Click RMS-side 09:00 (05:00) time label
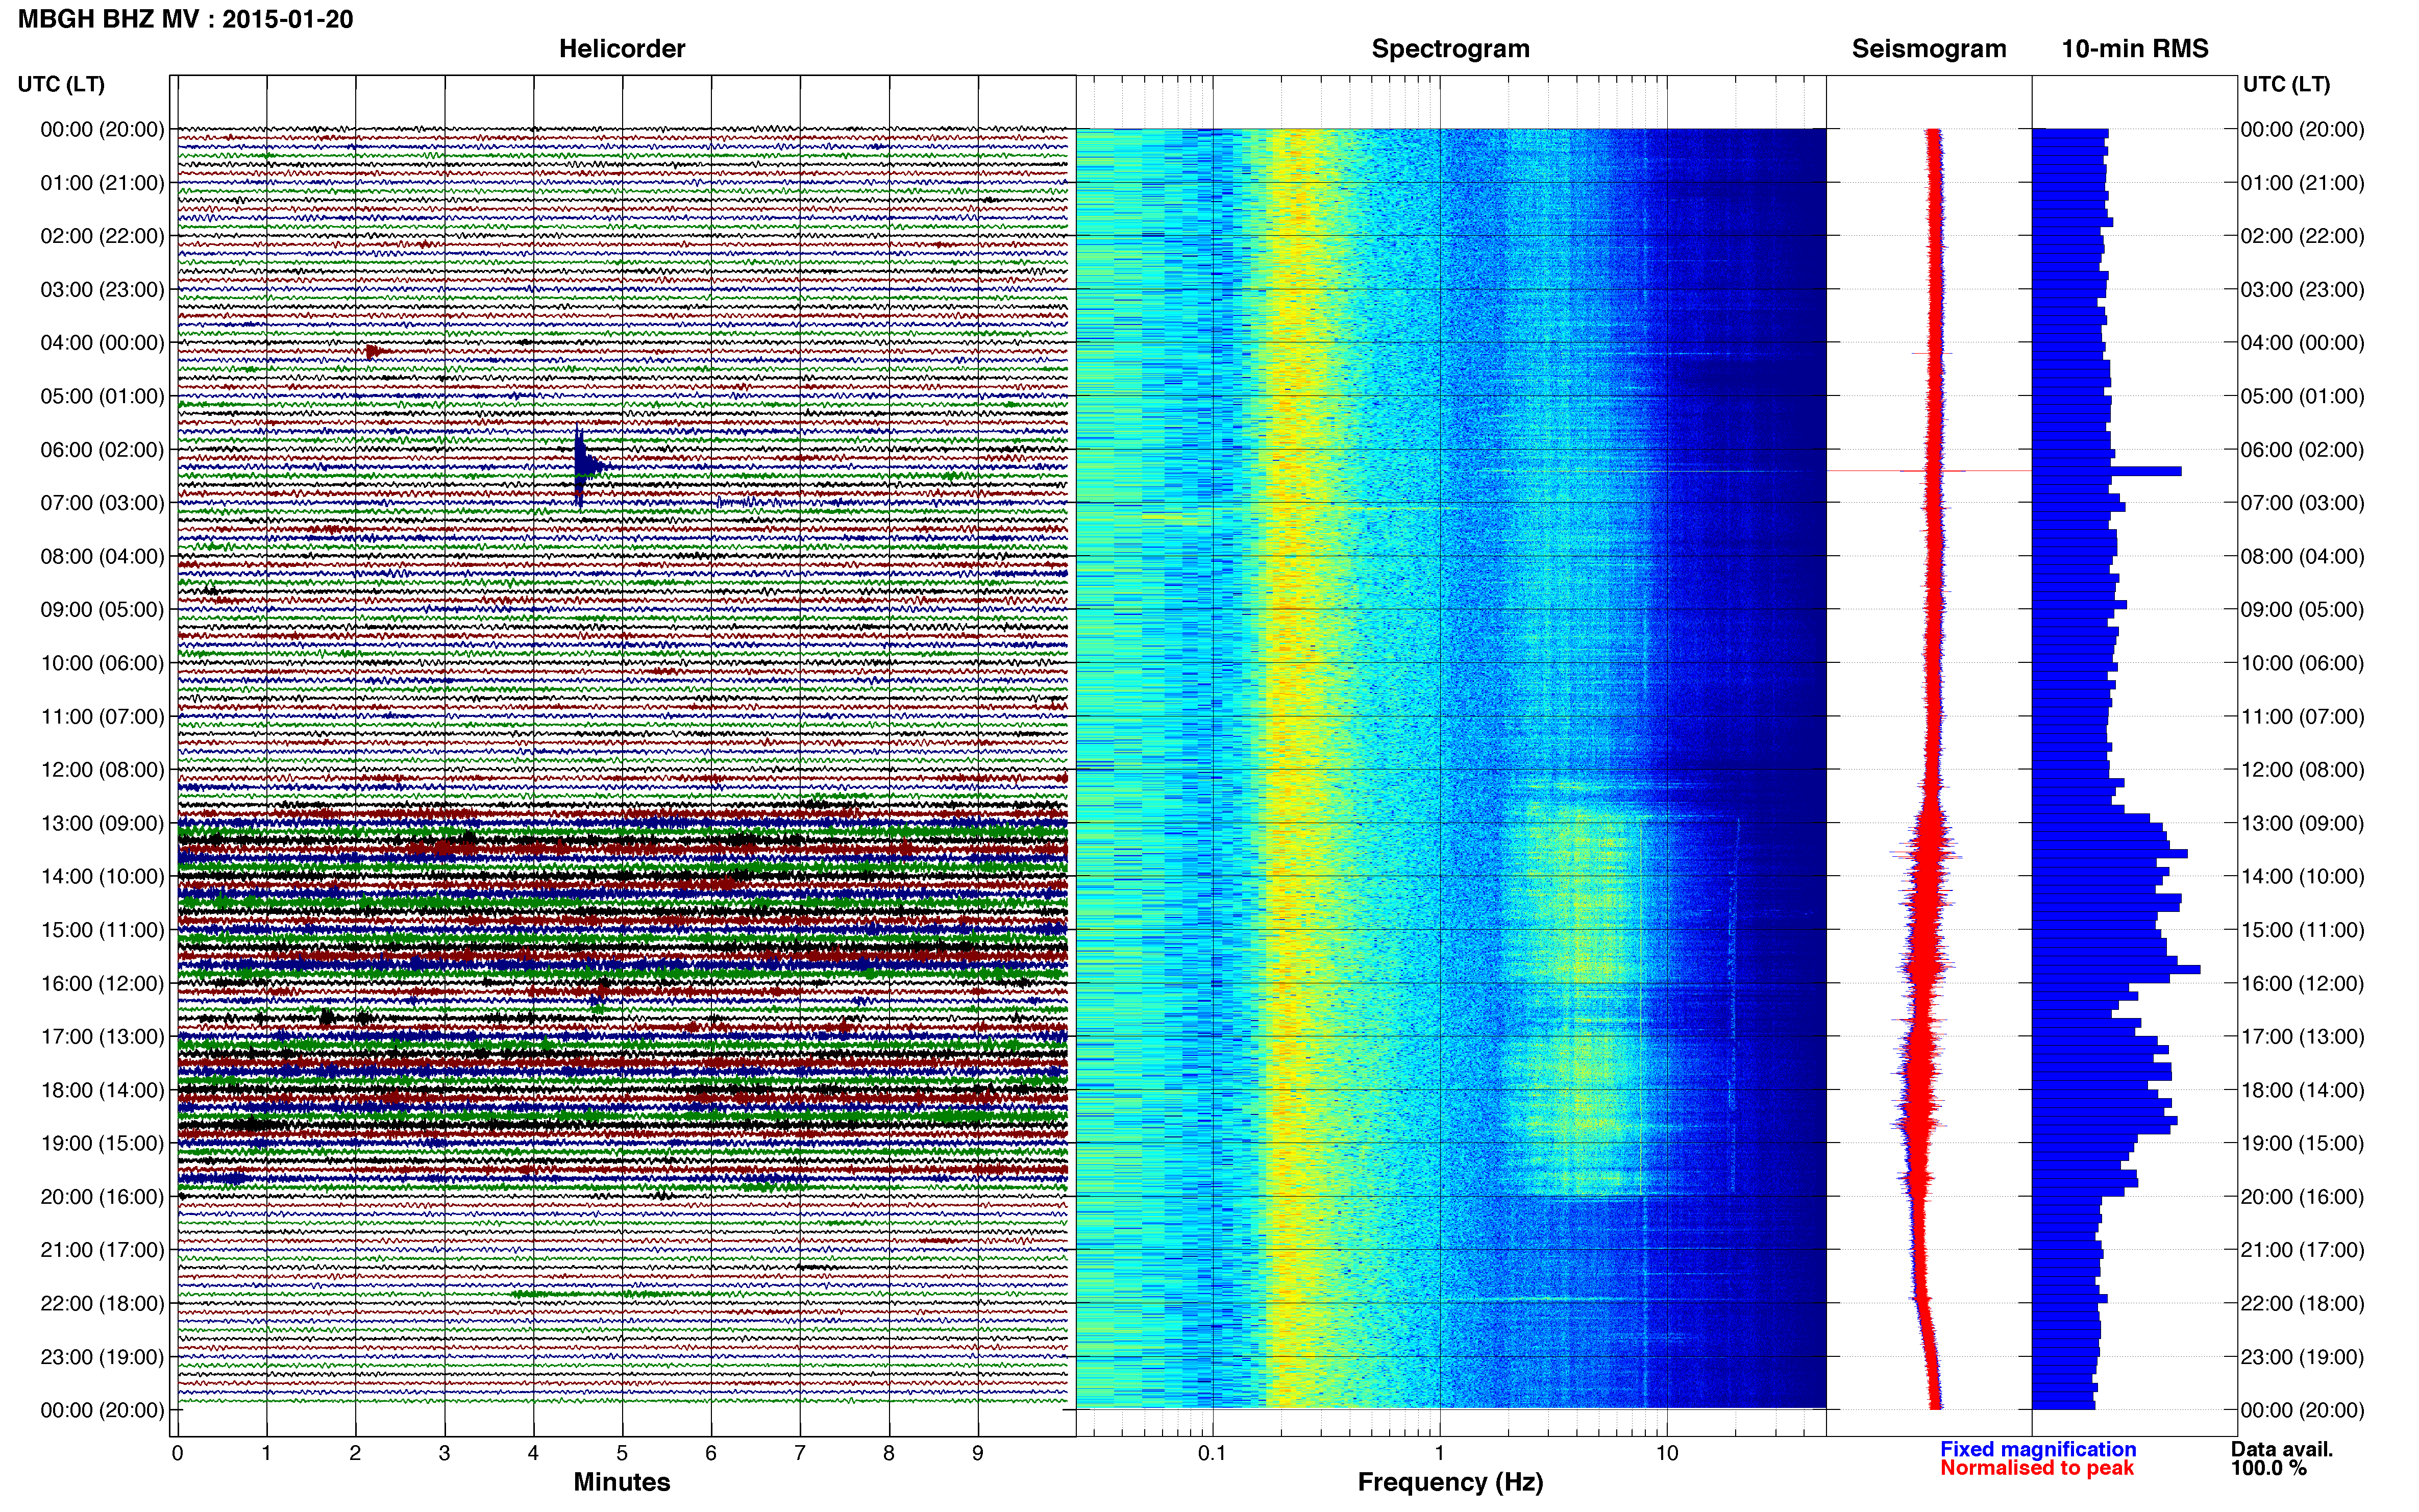This screenshot has width=2419, height=1512. pos(2302,610)
